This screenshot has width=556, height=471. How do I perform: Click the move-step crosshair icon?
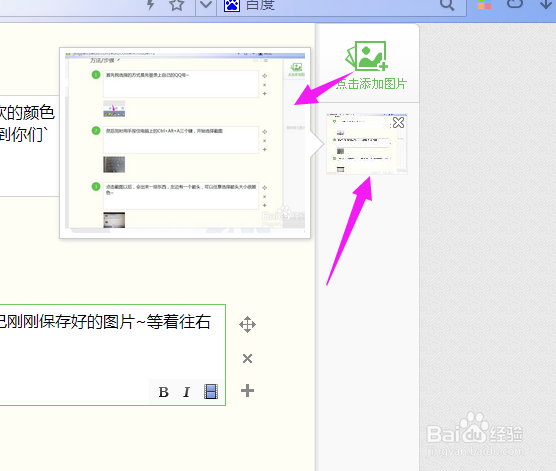coord(247,325)
